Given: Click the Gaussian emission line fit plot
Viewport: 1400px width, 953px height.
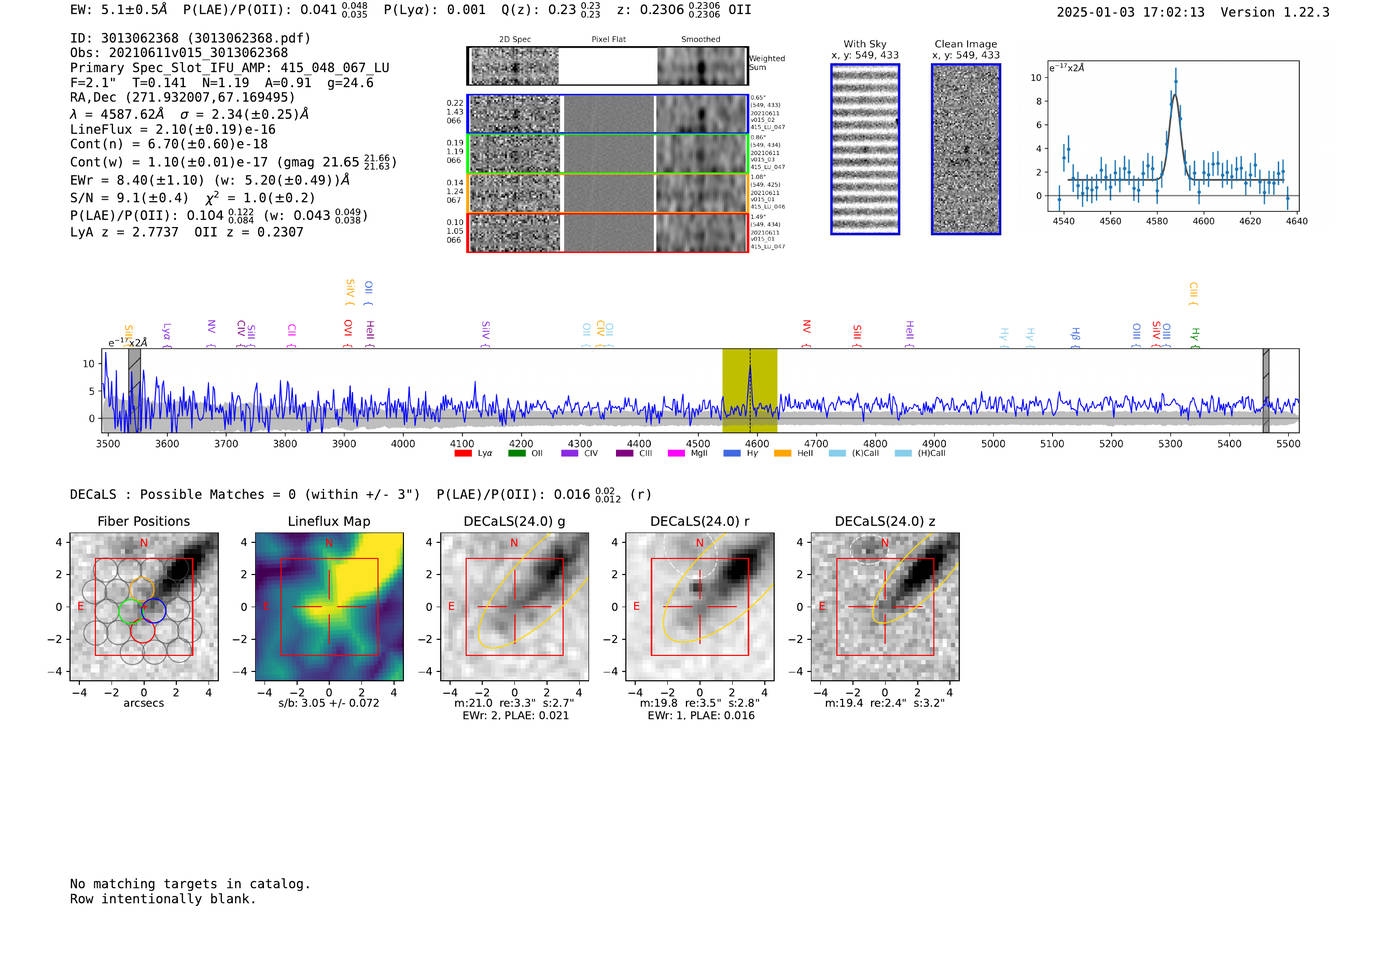Looking at the screenshot, I should point(1172,138).
